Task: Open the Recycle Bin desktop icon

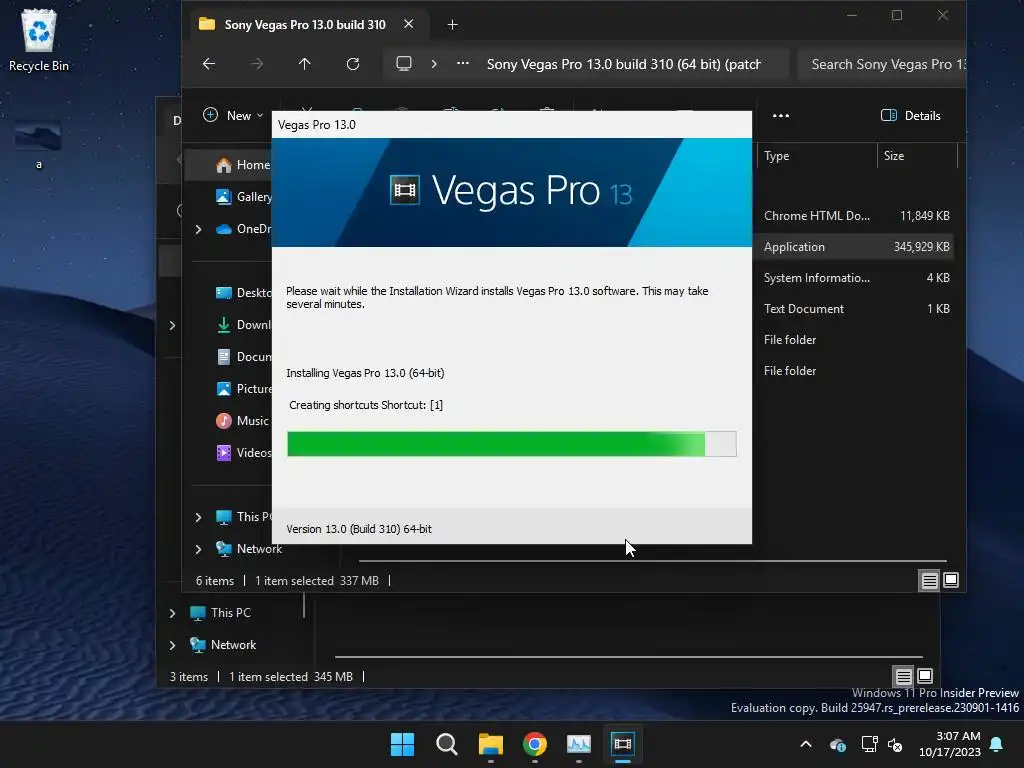Action: point(39,39)
